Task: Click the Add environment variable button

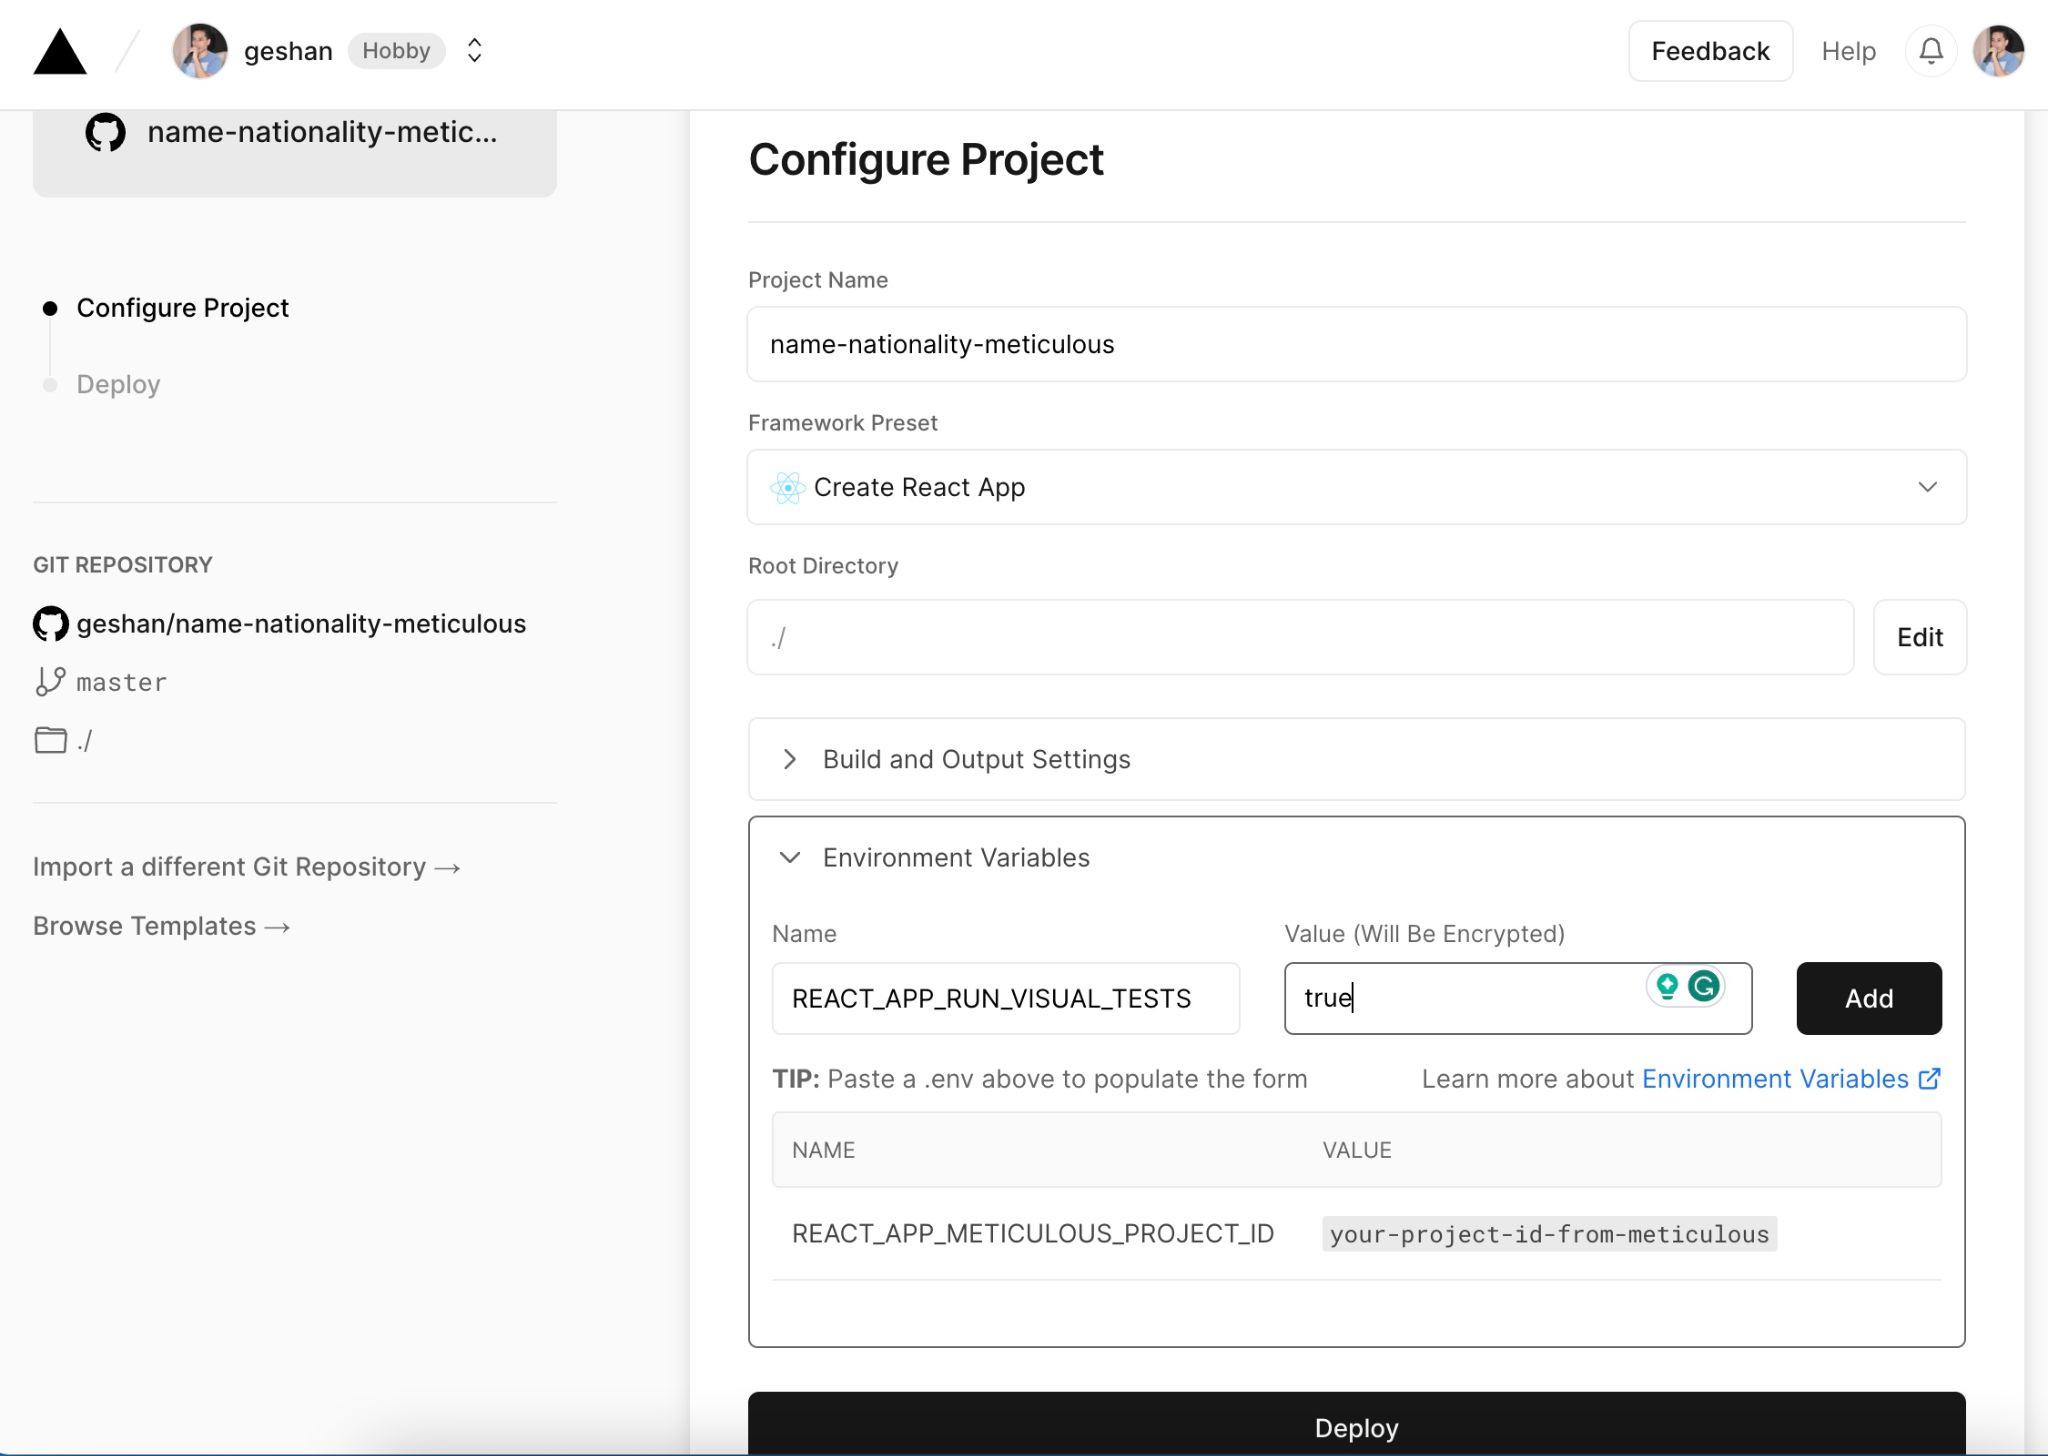Action: click(x=1868, y=998)
